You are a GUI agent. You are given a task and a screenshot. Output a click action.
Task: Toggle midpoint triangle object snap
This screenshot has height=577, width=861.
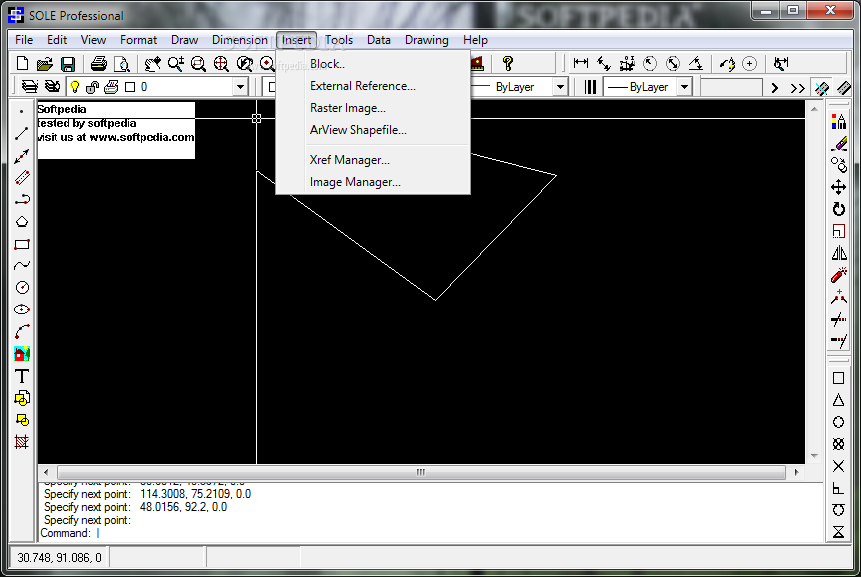[838, 400]
